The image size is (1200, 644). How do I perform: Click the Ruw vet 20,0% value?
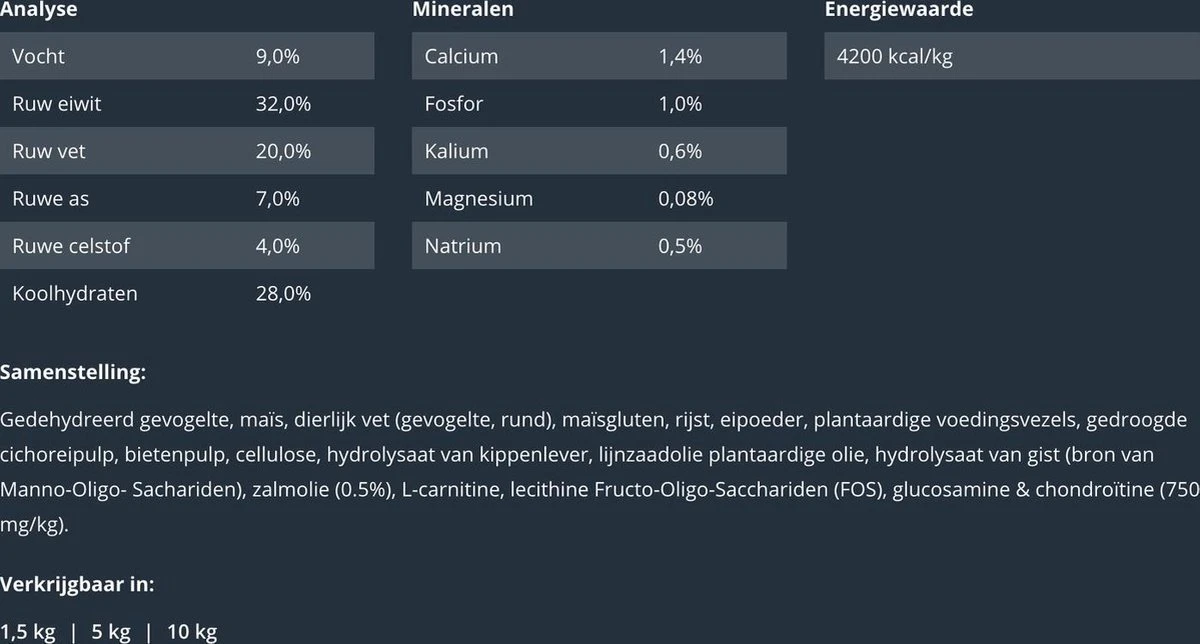pos(283,151)
